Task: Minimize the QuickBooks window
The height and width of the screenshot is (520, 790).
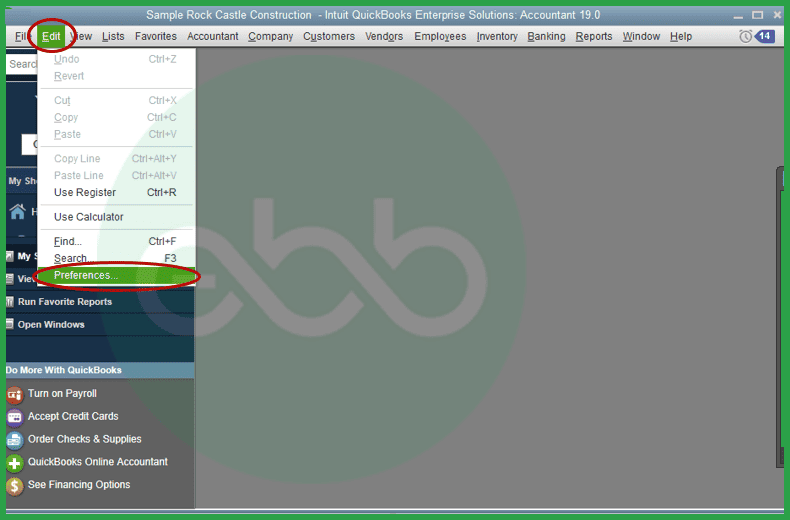Action: pos(738,16)
